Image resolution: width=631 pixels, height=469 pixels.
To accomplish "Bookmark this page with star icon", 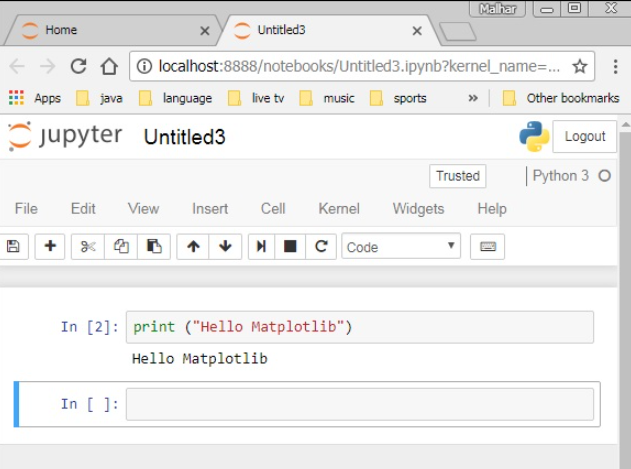I will [579, 66].
